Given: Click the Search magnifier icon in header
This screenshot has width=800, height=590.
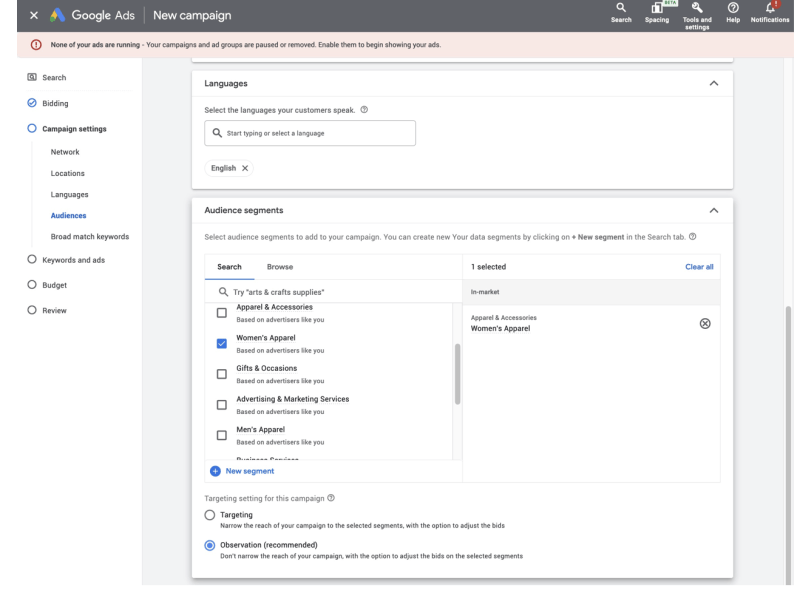Looking at the screenshot, I should pos(621,10).
